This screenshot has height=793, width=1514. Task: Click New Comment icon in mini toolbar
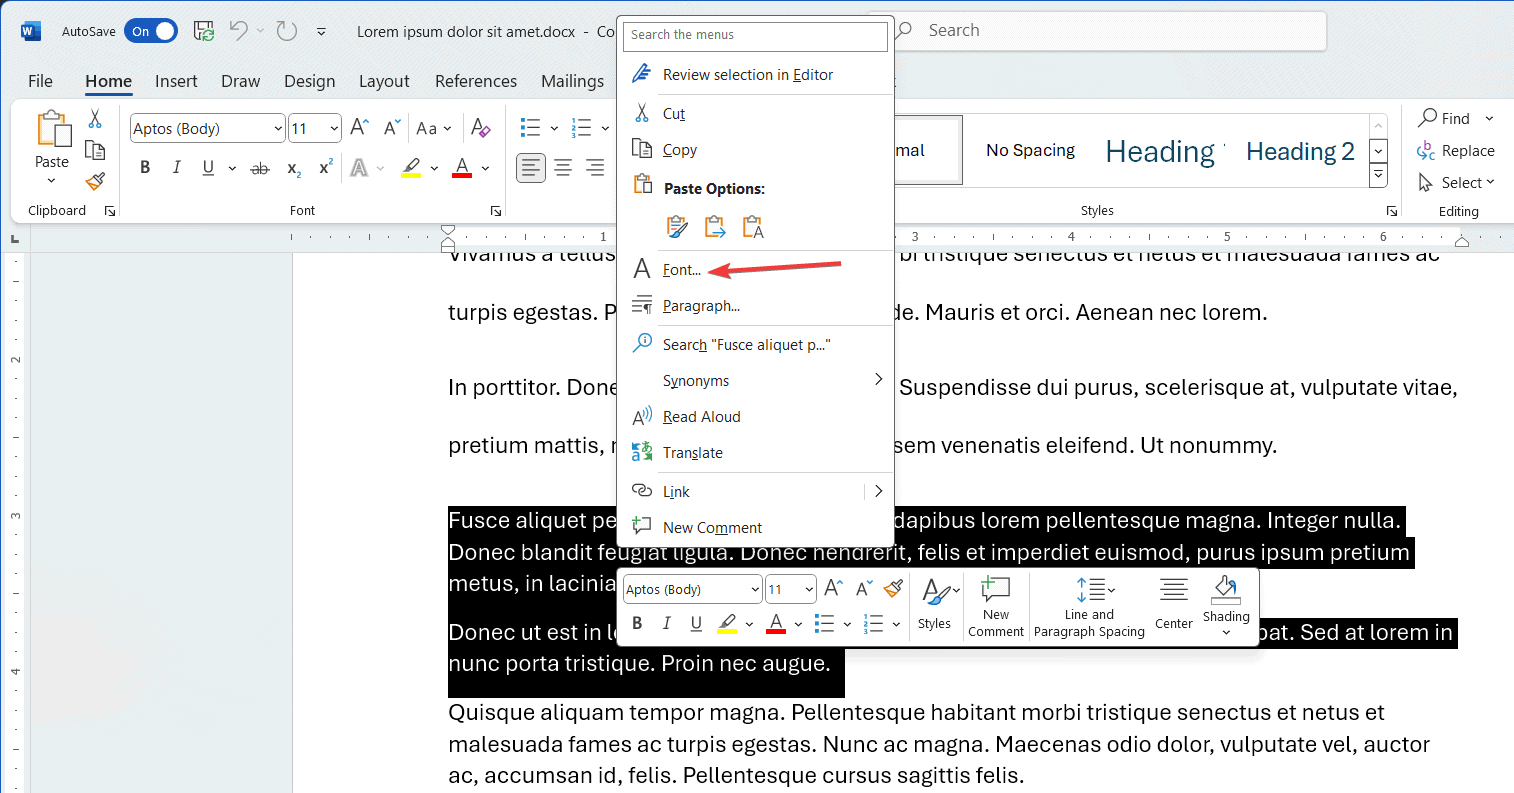(996, 606)
